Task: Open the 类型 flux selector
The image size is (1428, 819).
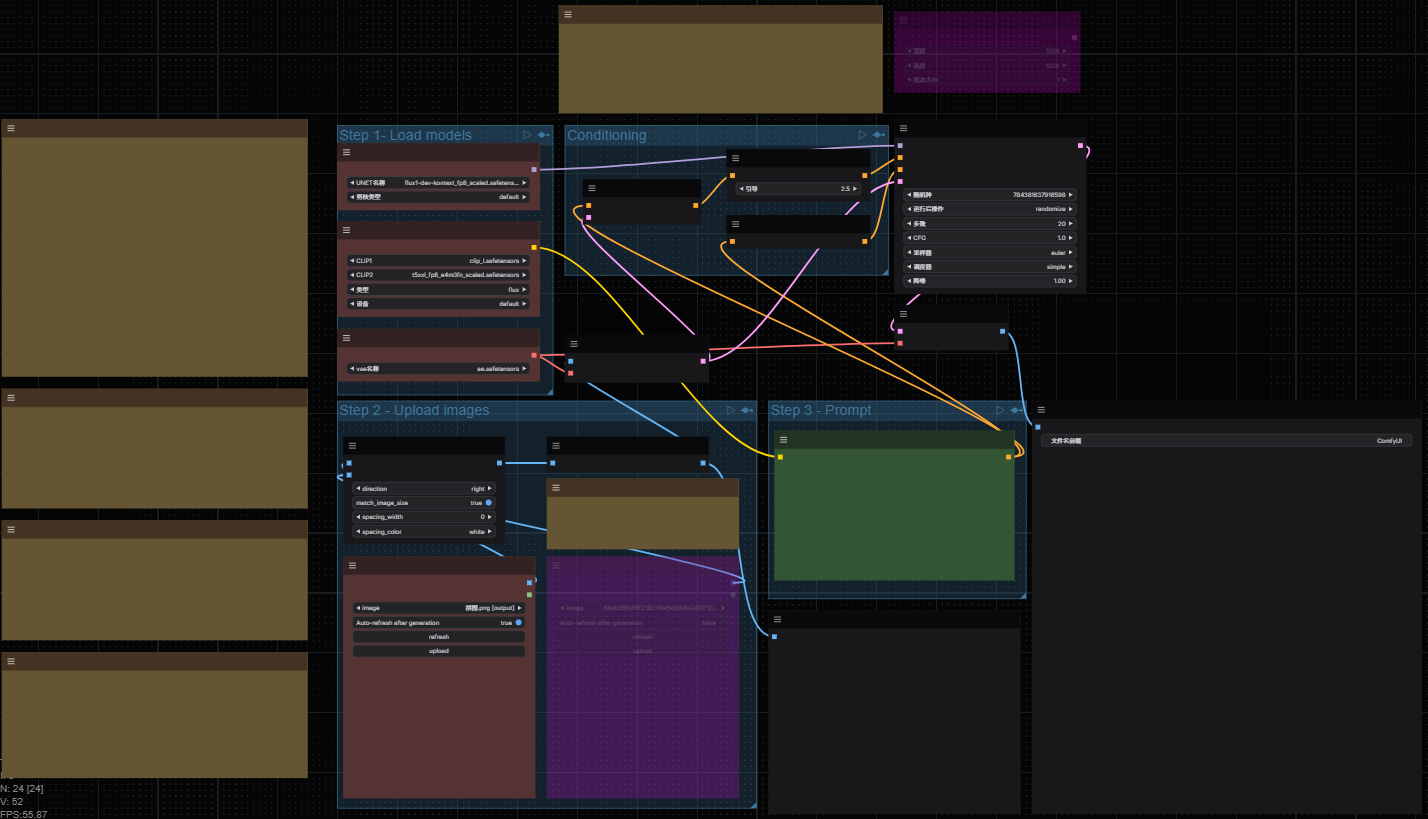Action: click(439, 289)
